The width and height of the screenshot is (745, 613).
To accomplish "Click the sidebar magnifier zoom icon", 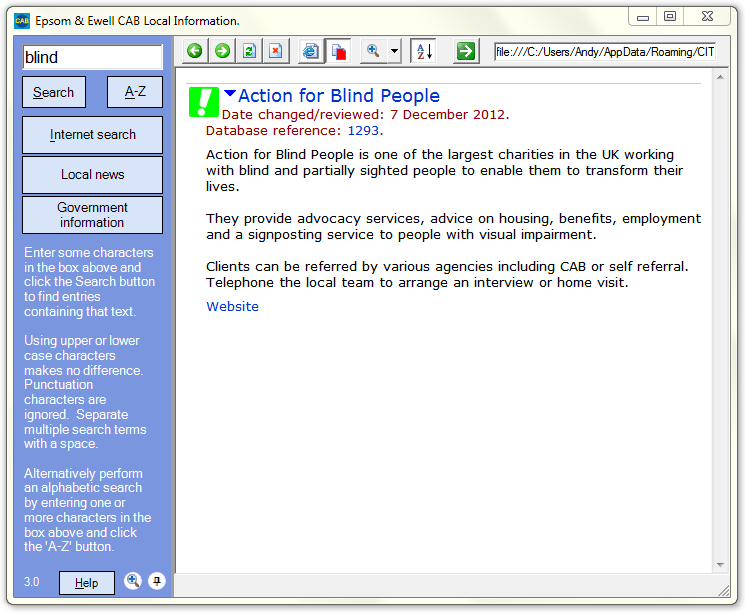I will (133, 581).
